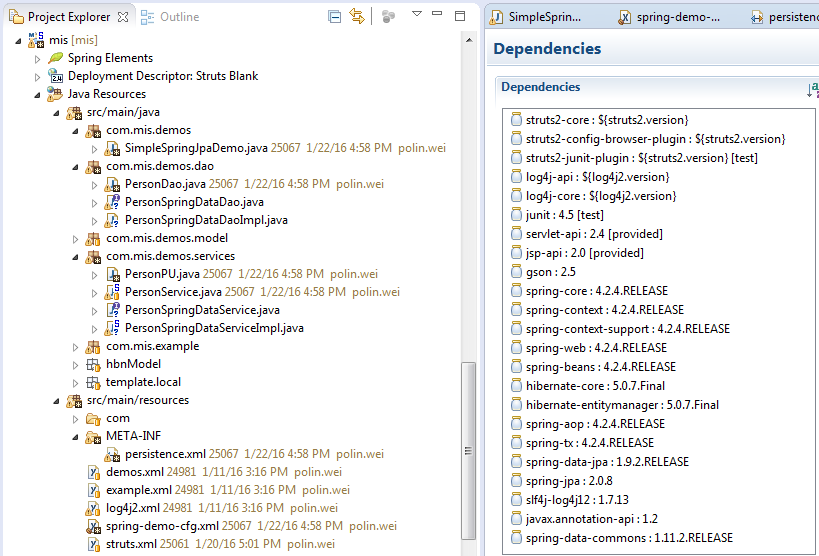Click the struts.xml file icon
Screen dimensions: 819x556
pos(93,545)
